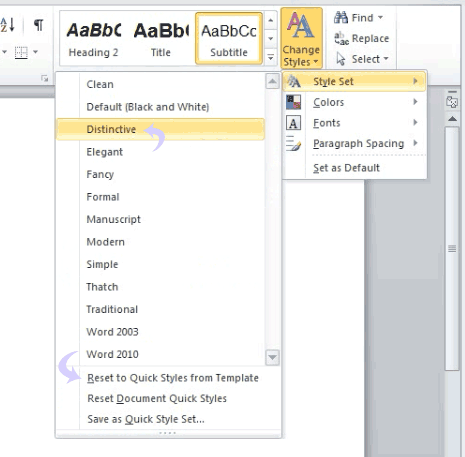Image resolution: width=465 pixels, height=457 pixels.
Task: Open the borders dropdown arrow
Action: click(x=35, y=52)
